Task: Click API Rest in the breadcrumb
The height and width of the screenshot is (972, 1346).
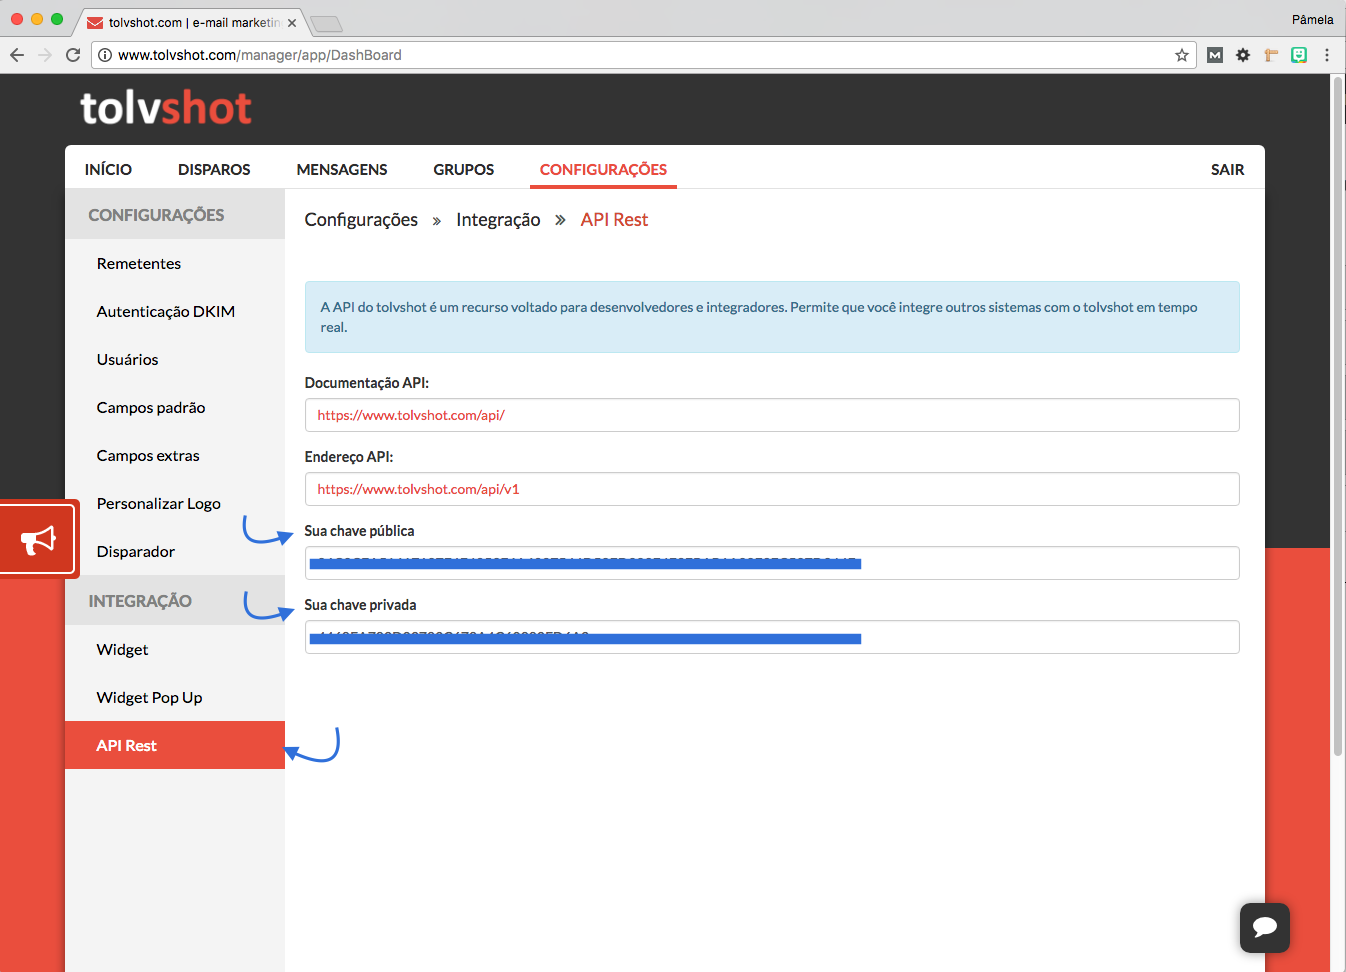Action: [614, 220]
